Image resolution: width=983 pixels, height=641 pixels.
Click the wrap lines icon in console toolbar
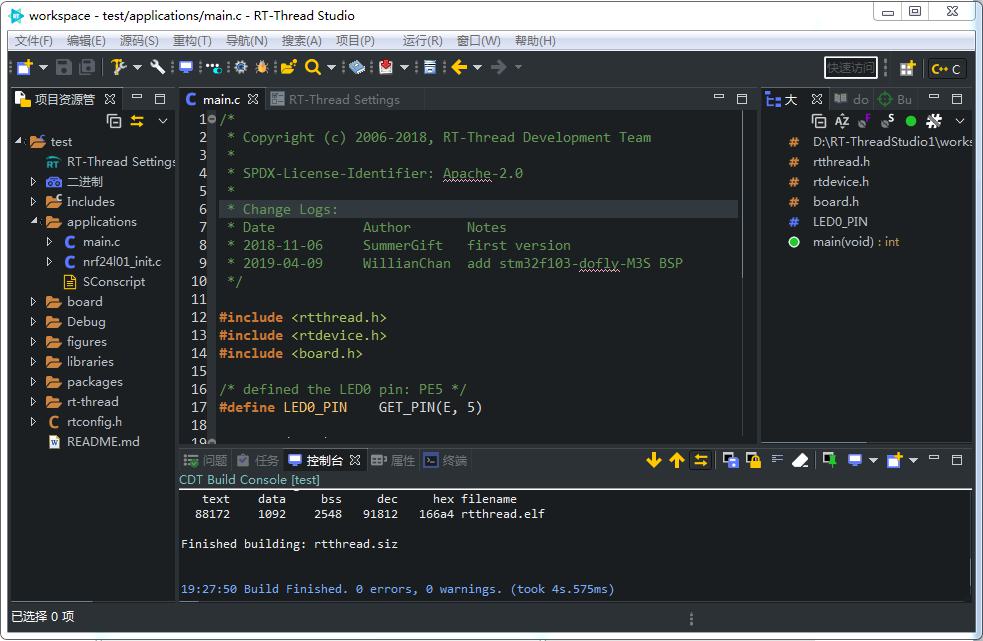(777, 459)
